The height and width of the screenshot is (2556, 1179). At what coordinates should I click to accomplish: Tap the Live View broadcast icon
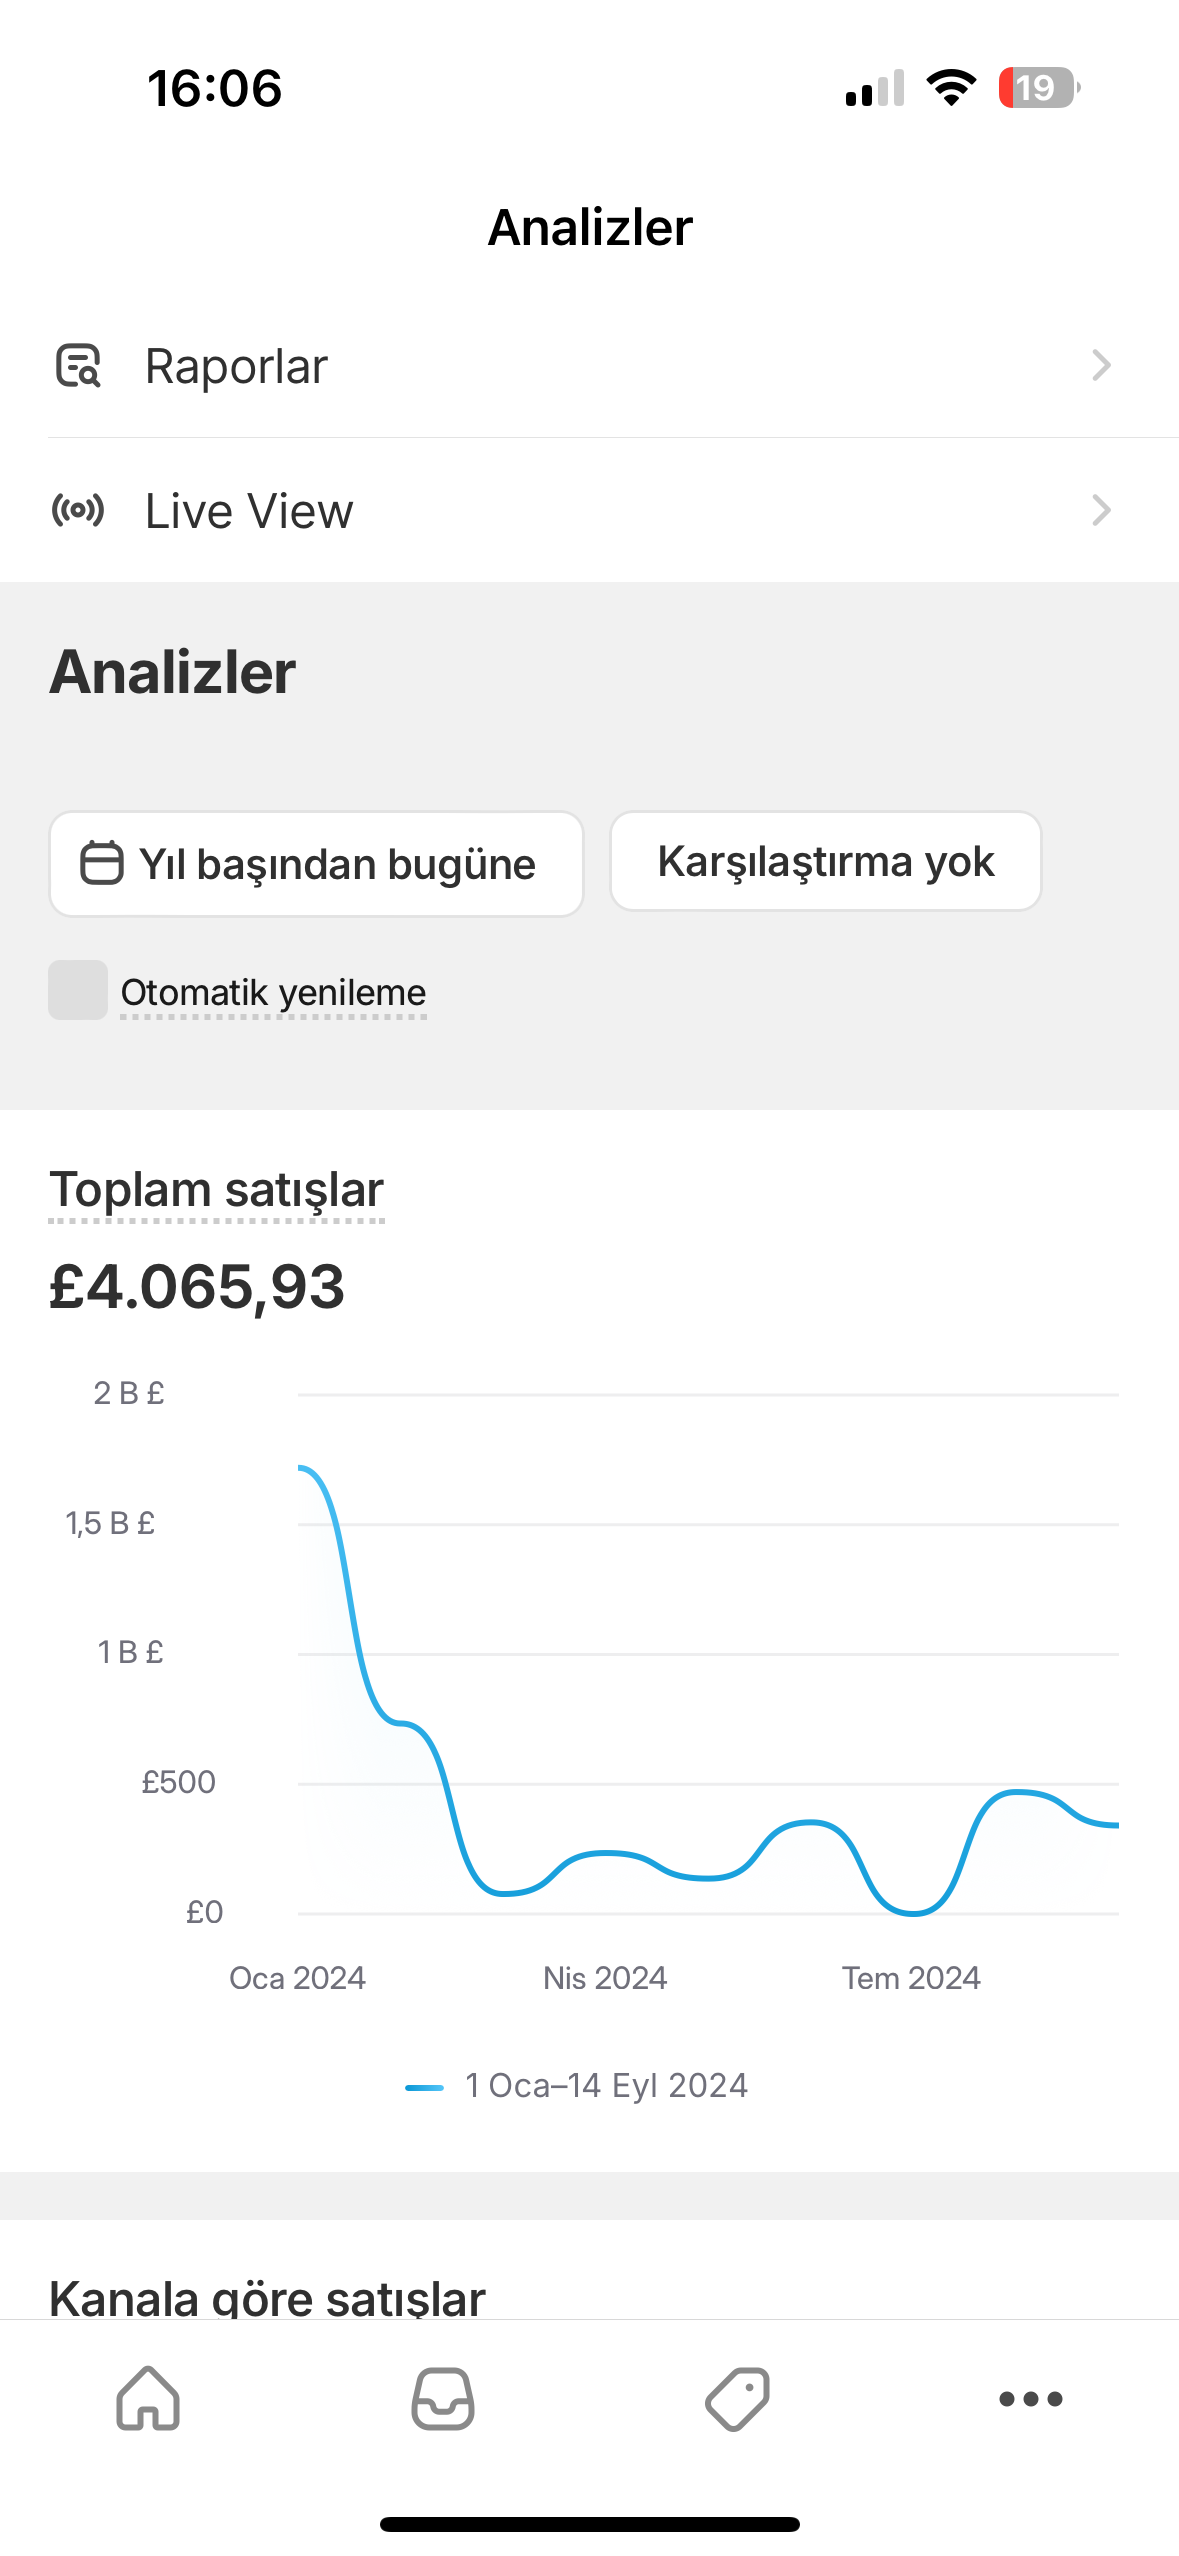(78, 510)
